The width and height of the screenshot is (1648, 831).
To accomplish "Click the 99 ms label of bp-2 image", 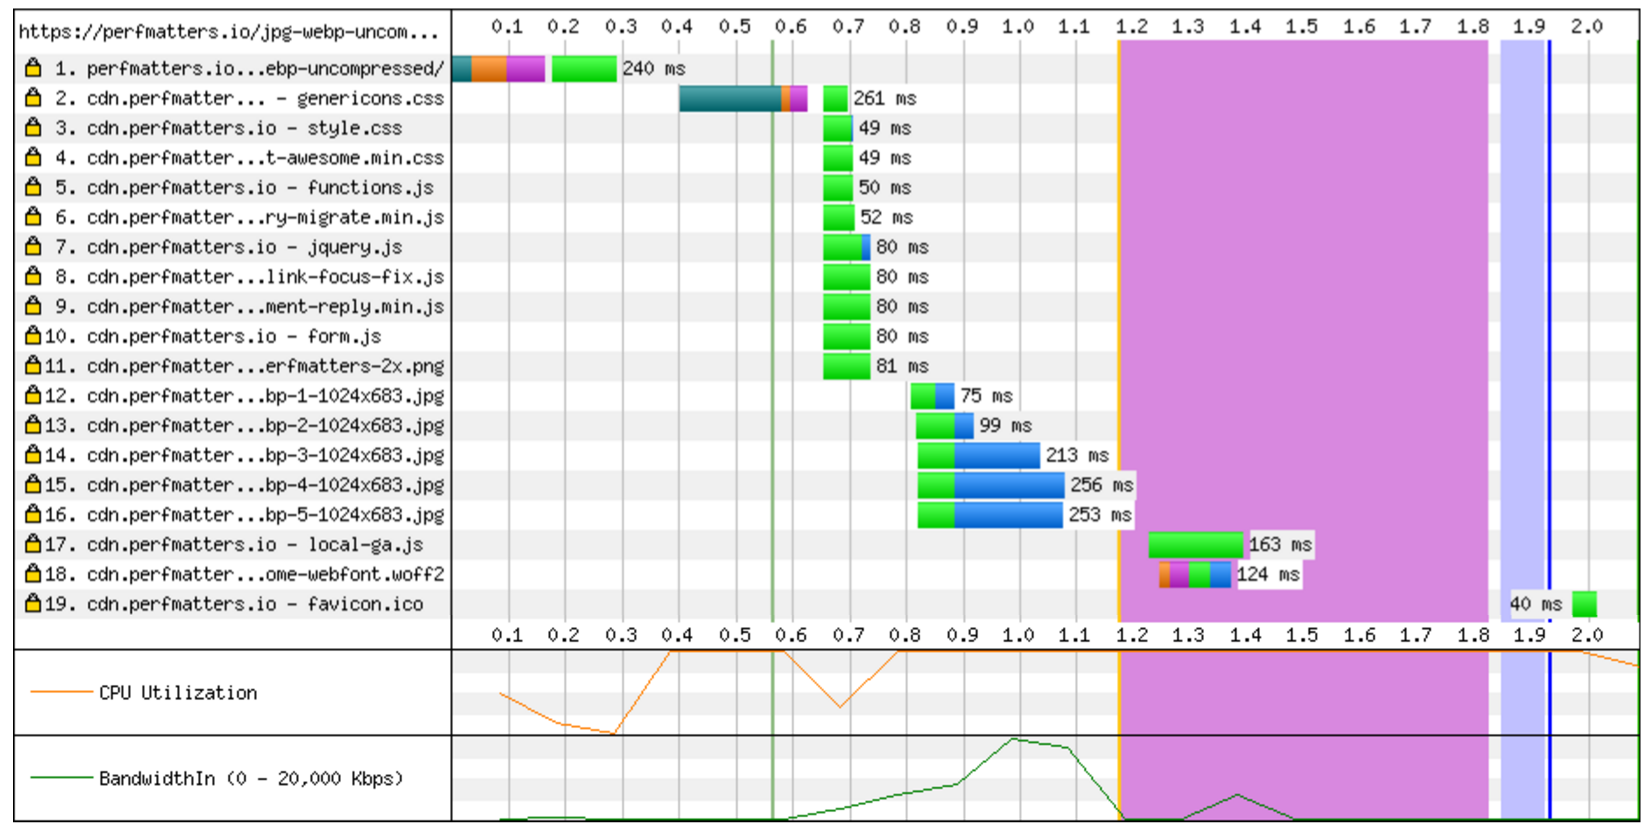I will 1005,425.
